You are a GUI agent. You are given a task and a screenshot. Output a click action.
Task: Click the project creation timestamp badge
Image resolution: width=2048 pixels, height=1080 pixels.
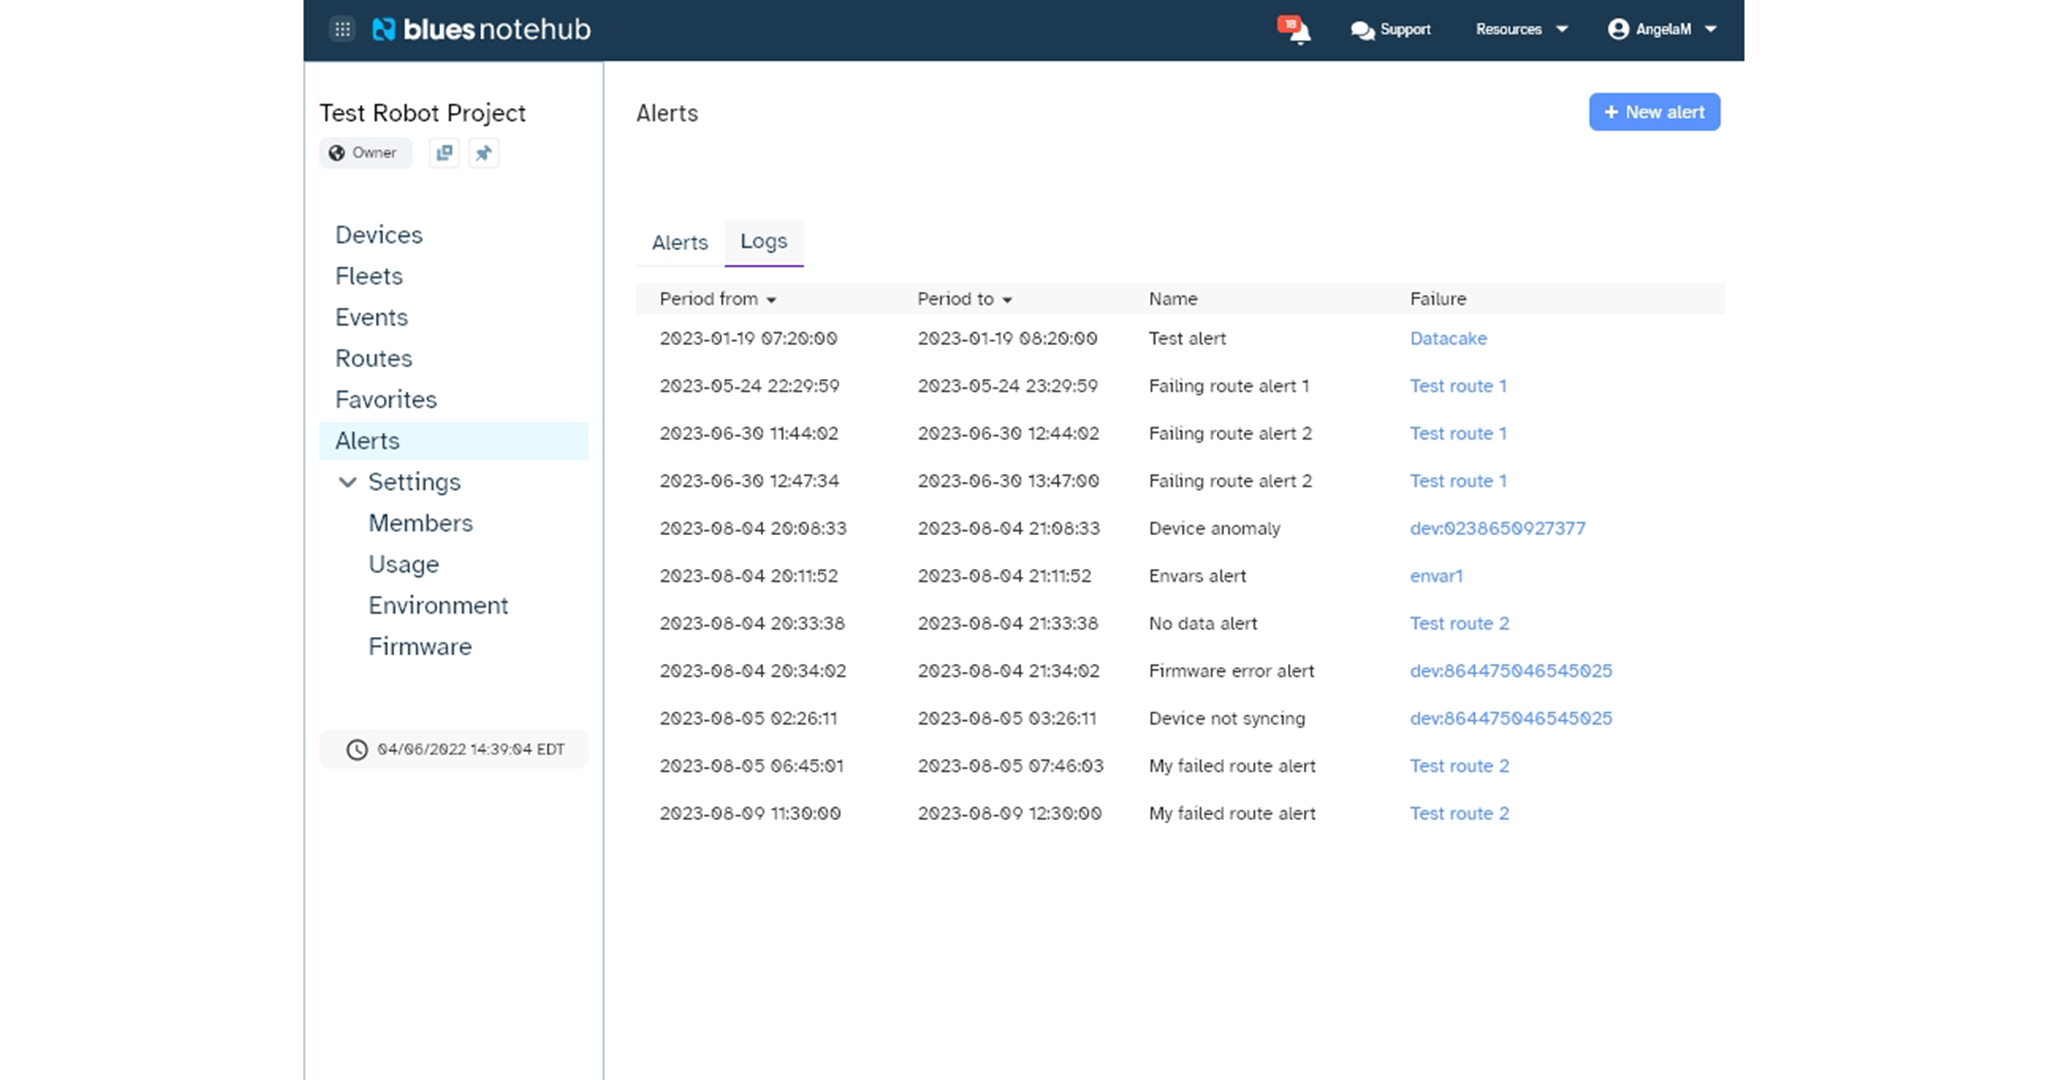pos(454,749)
